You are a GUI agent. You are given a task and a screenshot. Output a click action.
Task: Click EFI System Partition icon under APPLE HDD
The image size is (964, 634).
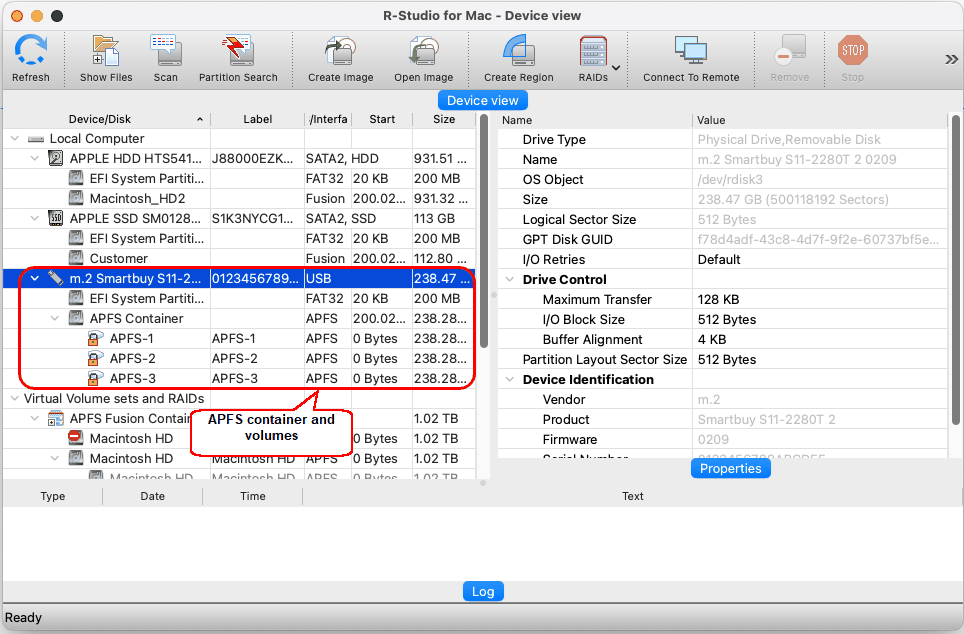76,178
